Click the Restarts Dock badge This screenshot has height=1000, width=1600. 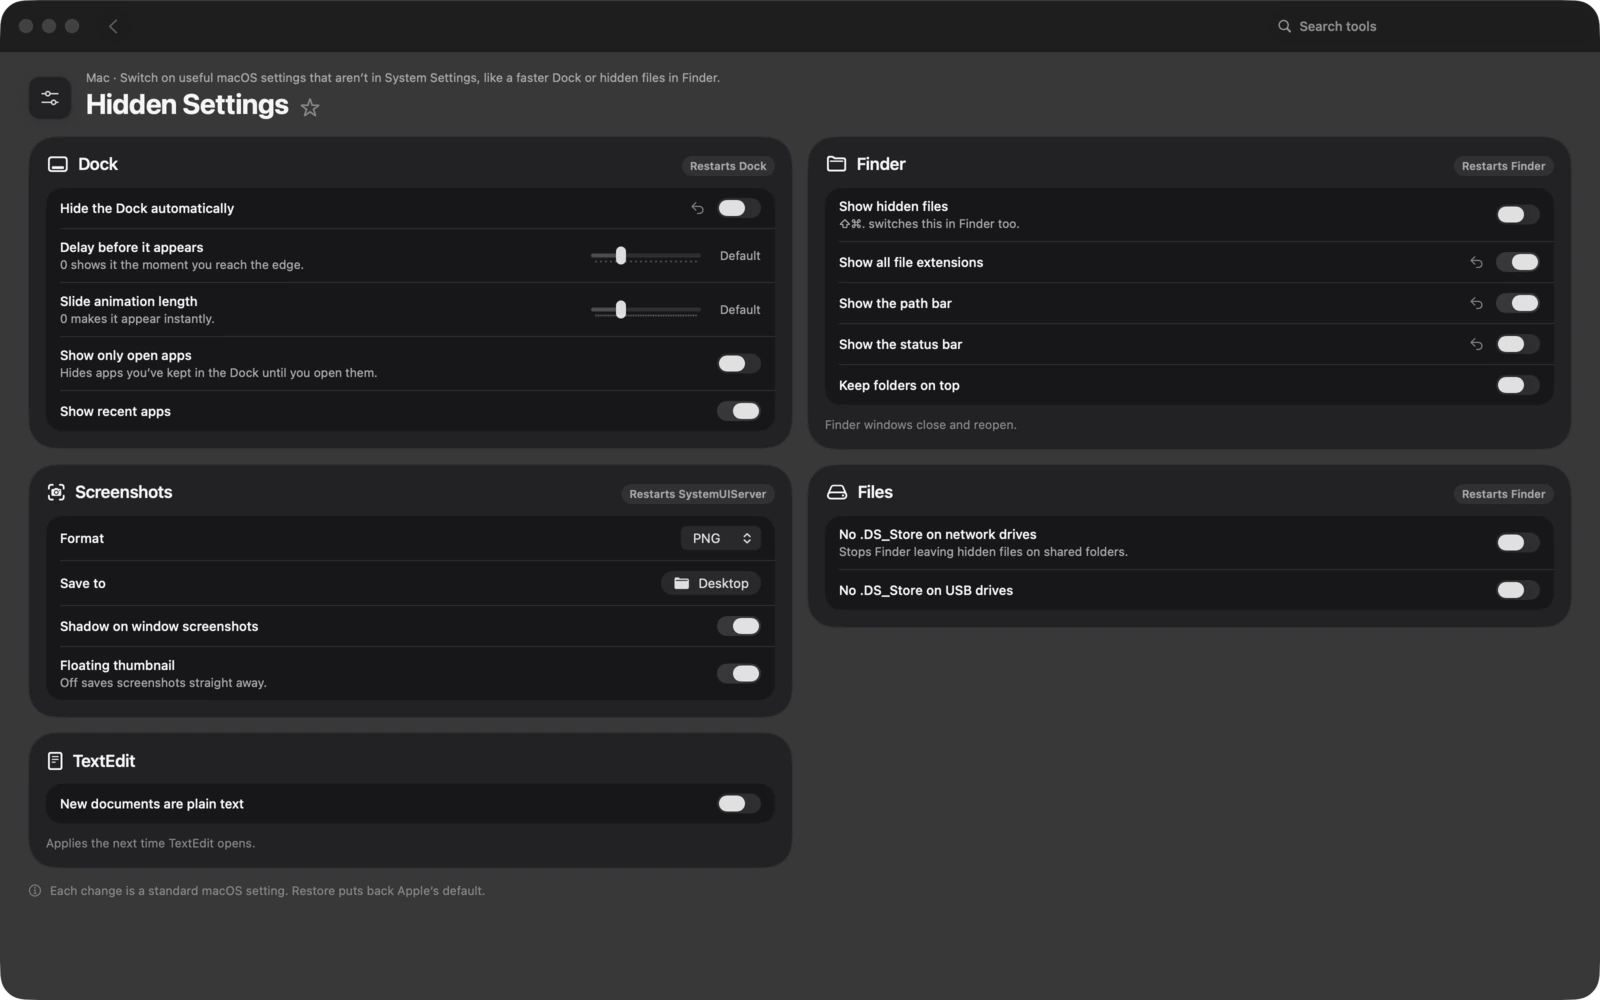tap(728, 166)
